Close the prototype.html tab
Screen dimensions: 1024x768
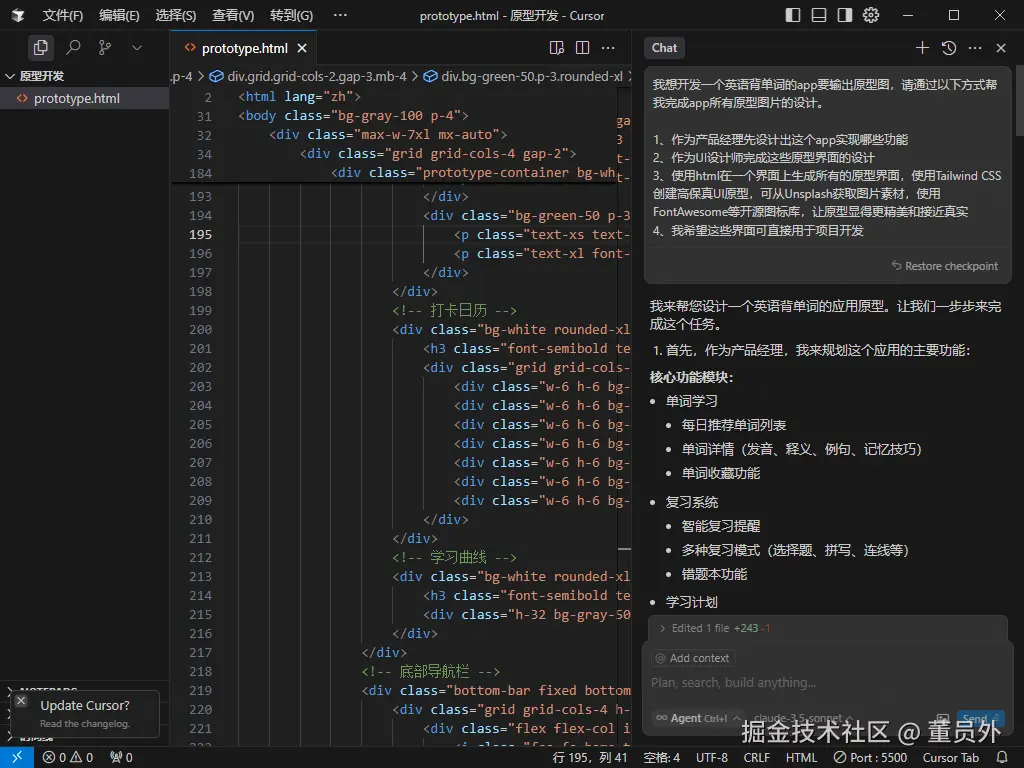(x=302, y=48)
